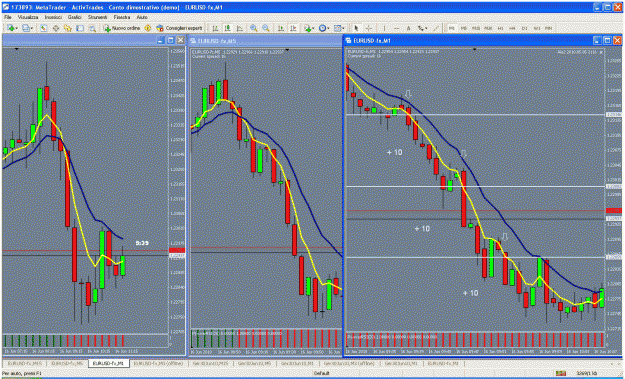625x379 pixels.
Task: Set timeframe to MN
Action: [548, 28]
